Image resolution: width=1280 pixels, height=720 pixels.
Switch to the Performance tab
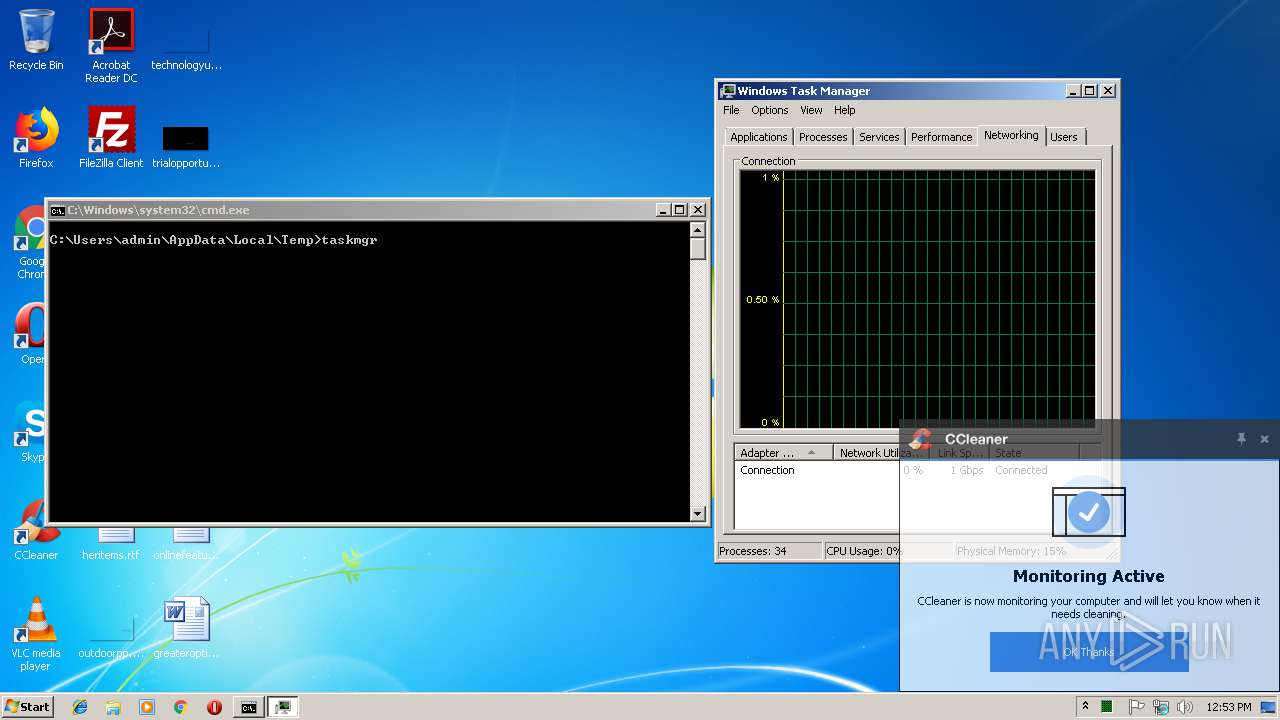(x=941, y=137)
